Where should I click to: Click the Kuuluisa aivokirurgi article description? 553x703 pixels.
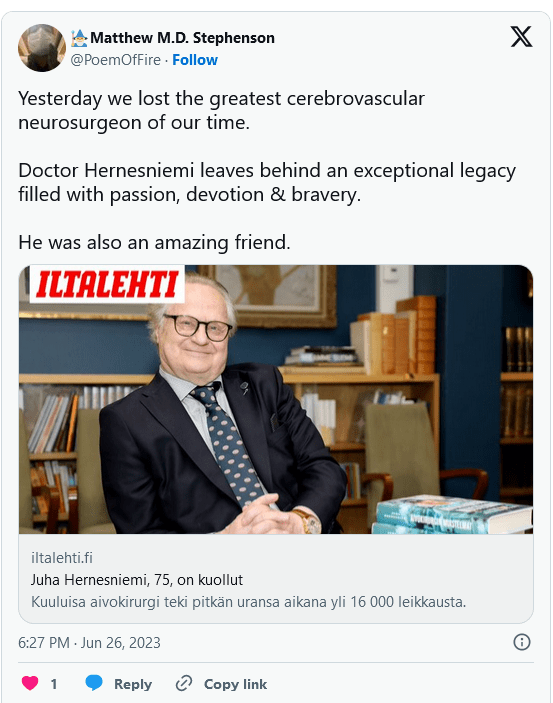point(248,602)
